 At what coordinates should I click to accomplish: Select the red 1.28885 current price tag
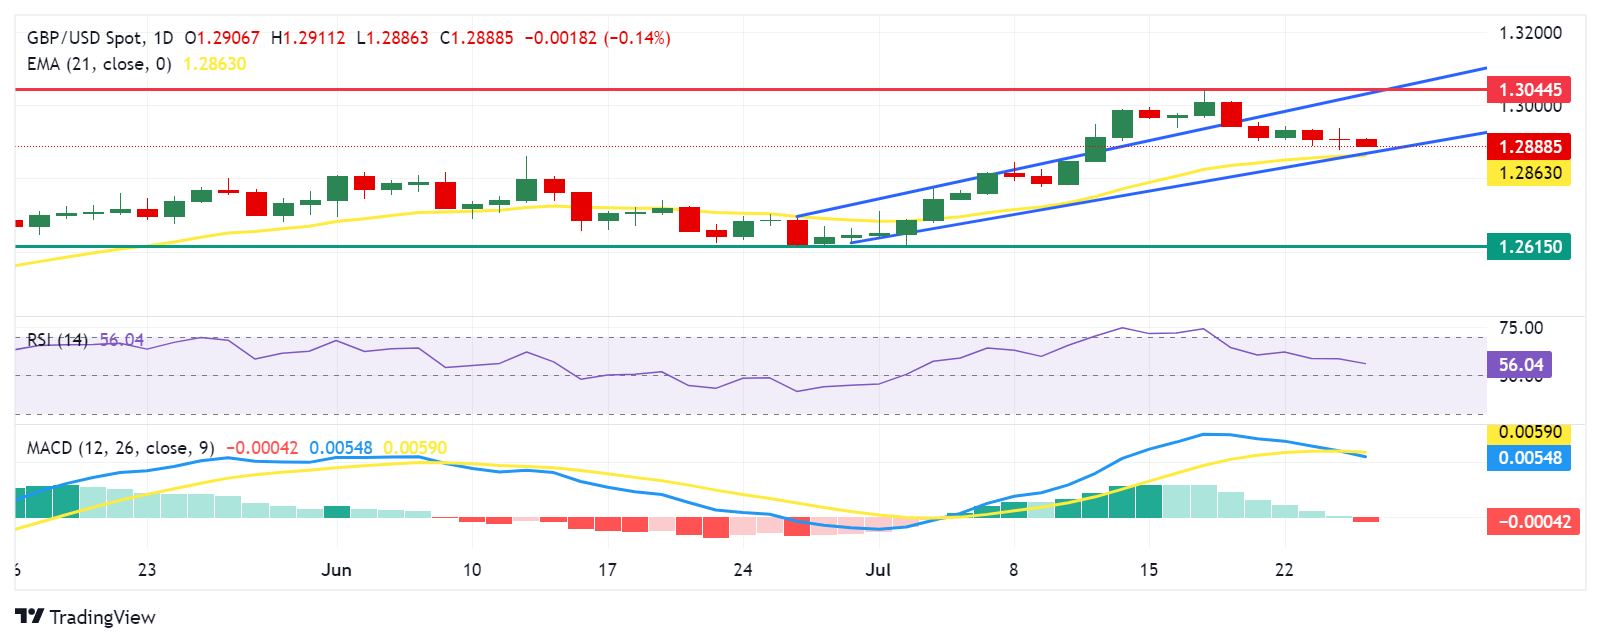coord(1529,147)
